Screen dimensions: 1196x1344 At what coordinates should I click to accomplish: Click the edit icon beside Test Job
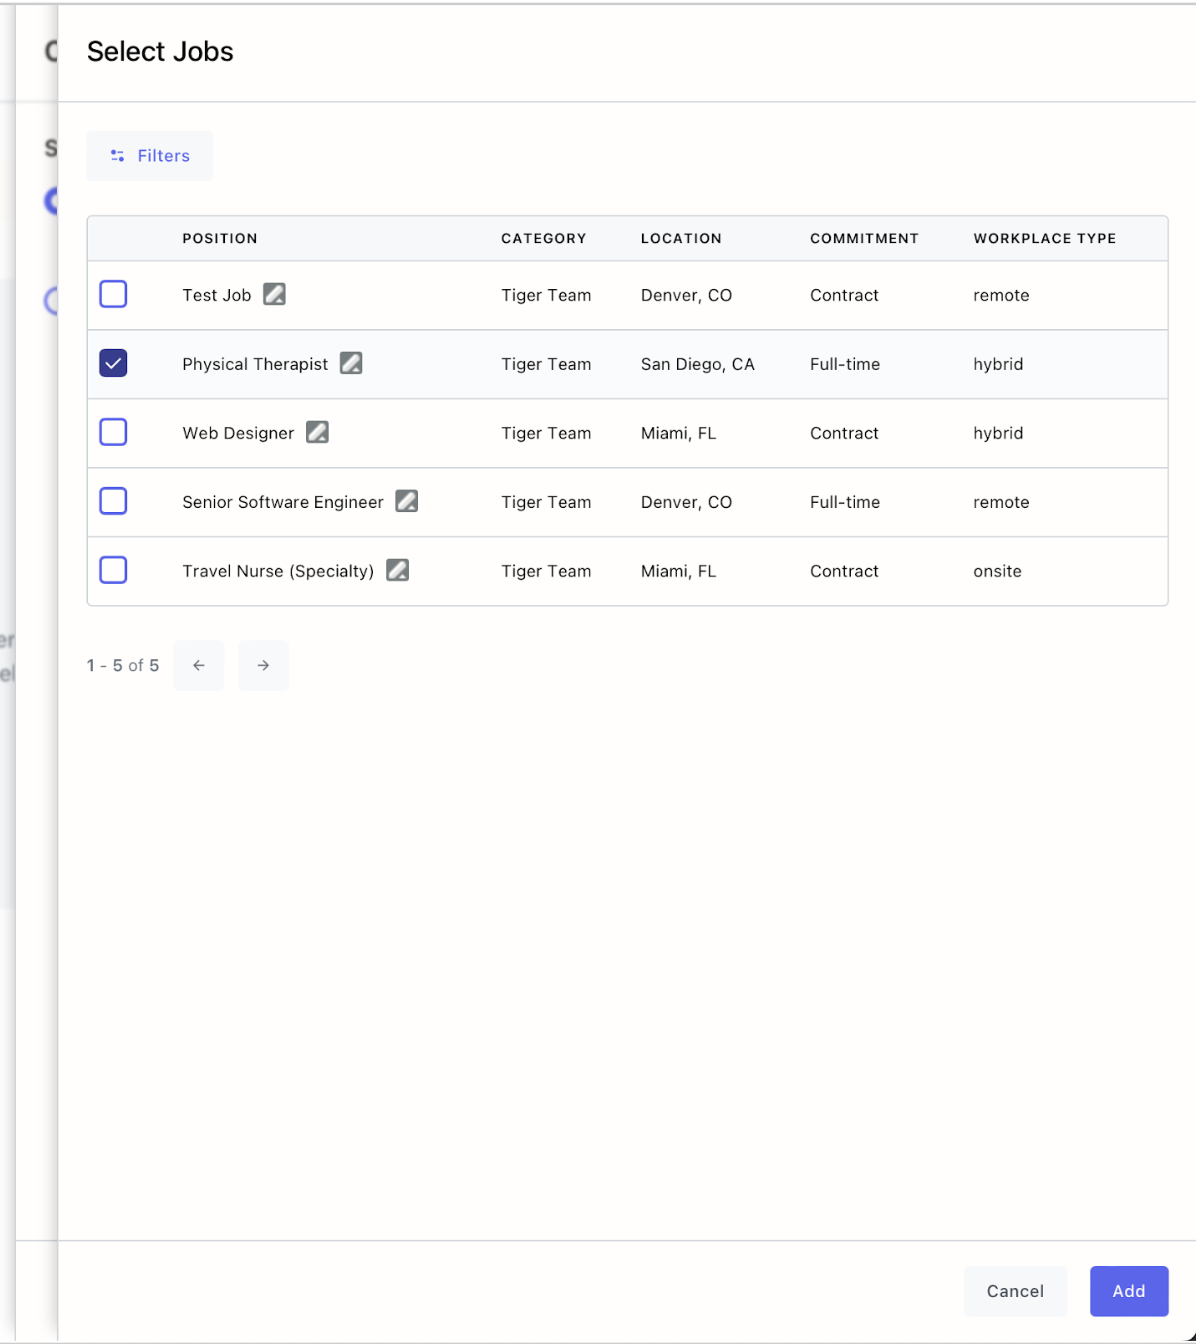pos(274,294)
